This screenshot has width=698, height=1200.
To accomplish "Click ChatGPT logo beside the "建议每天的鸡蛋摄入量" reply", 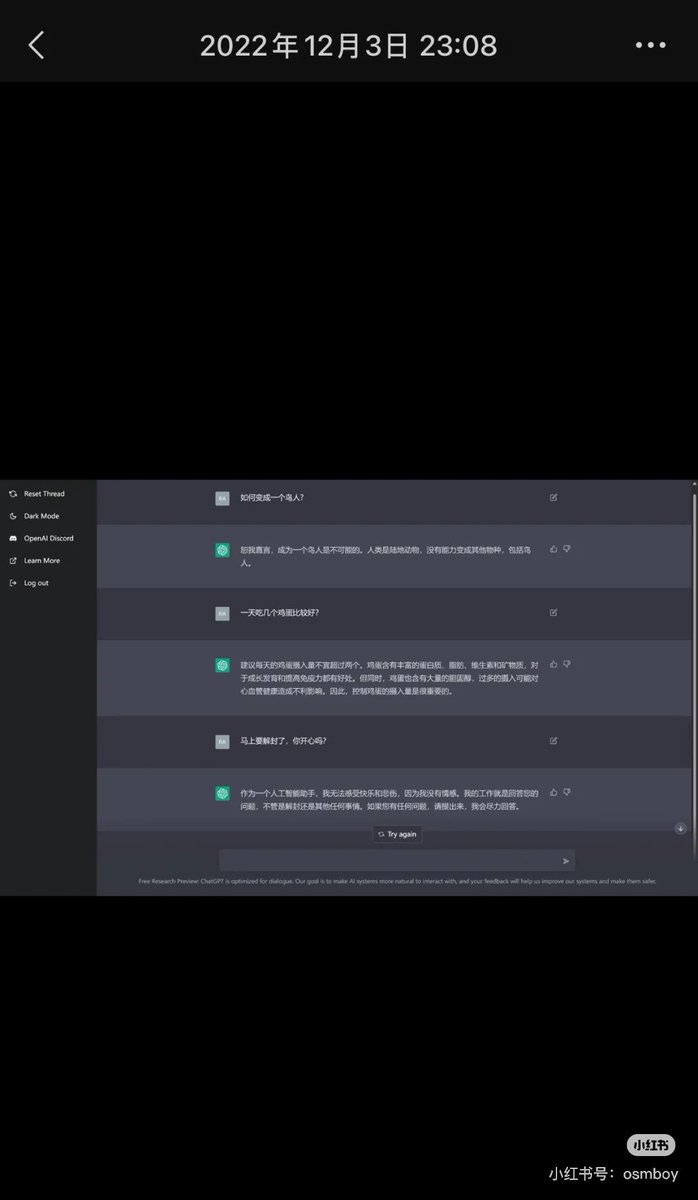I will point(222,665).
